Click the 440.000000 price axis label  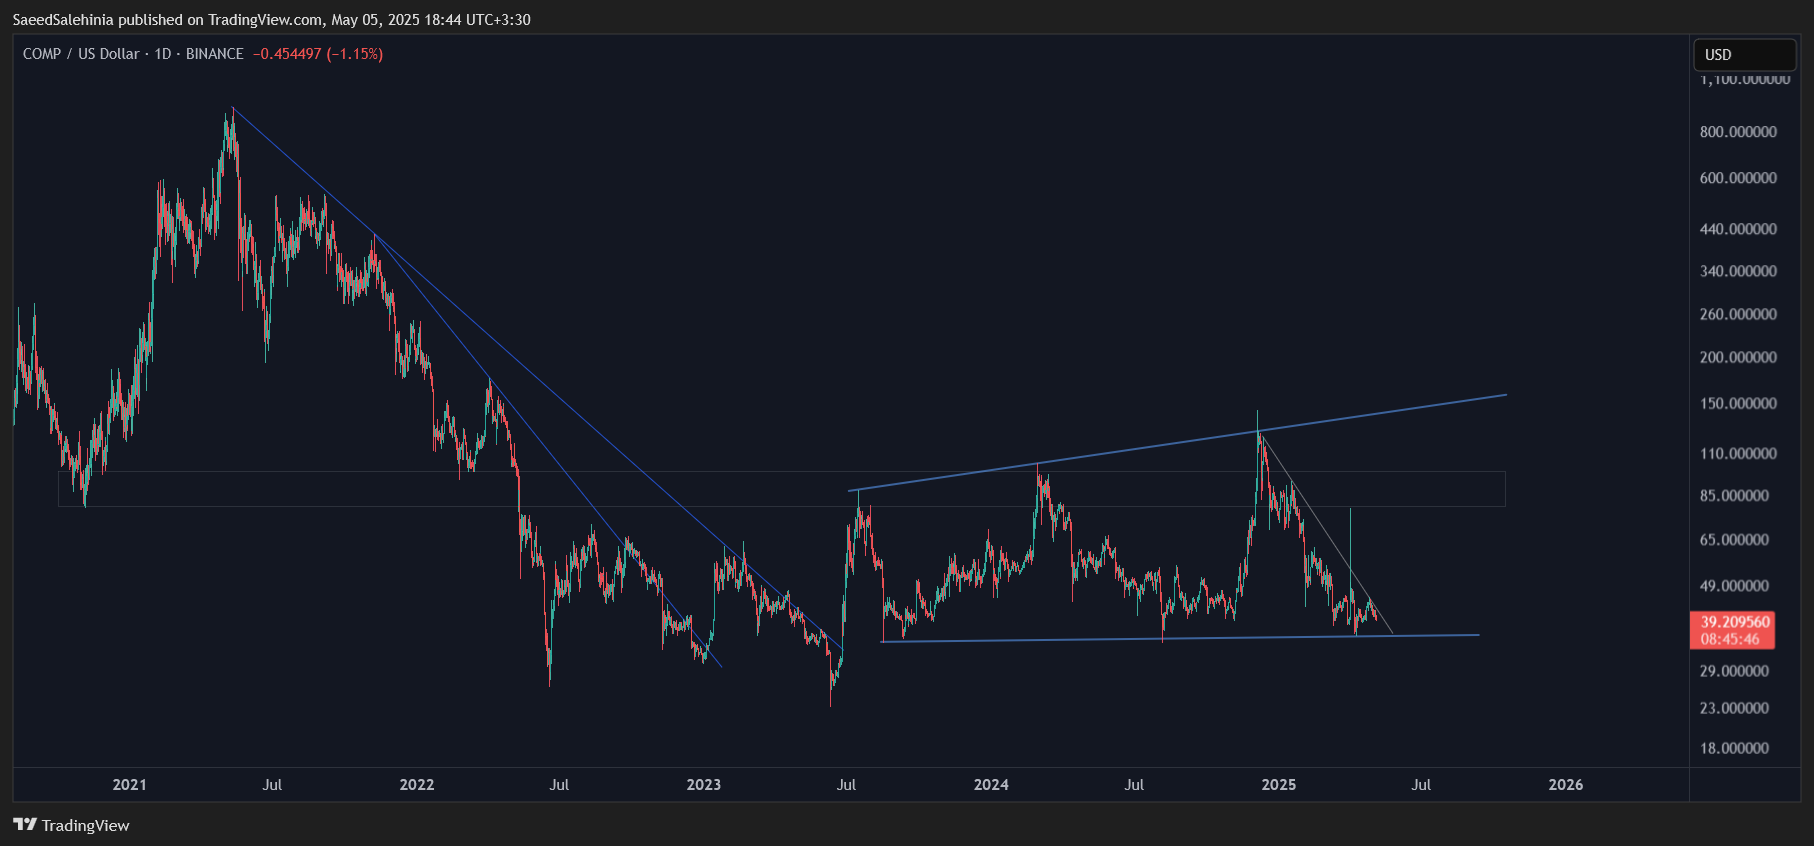[x=1739, y=229]
